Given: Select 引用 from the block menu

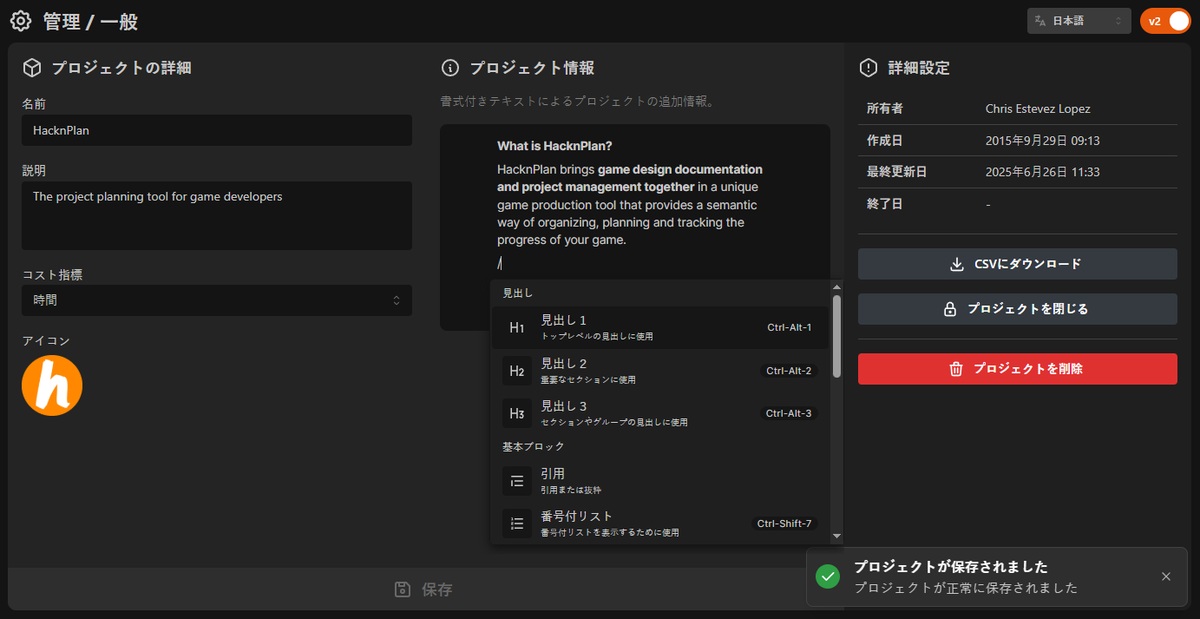Looking at the screenshot, I should [x=661, y=481].
